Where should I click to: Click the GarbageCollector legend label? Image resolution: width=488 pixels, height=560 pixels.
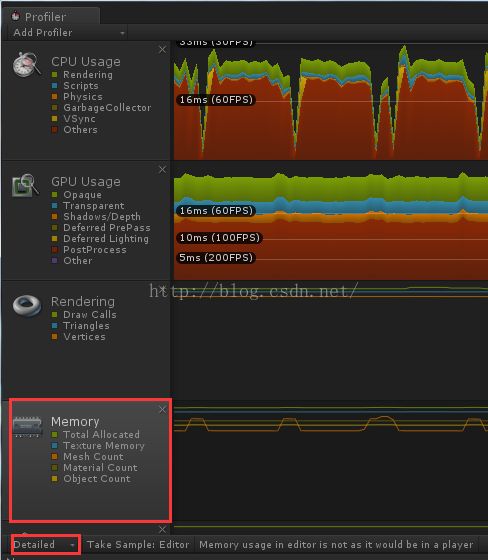[107, 108]
